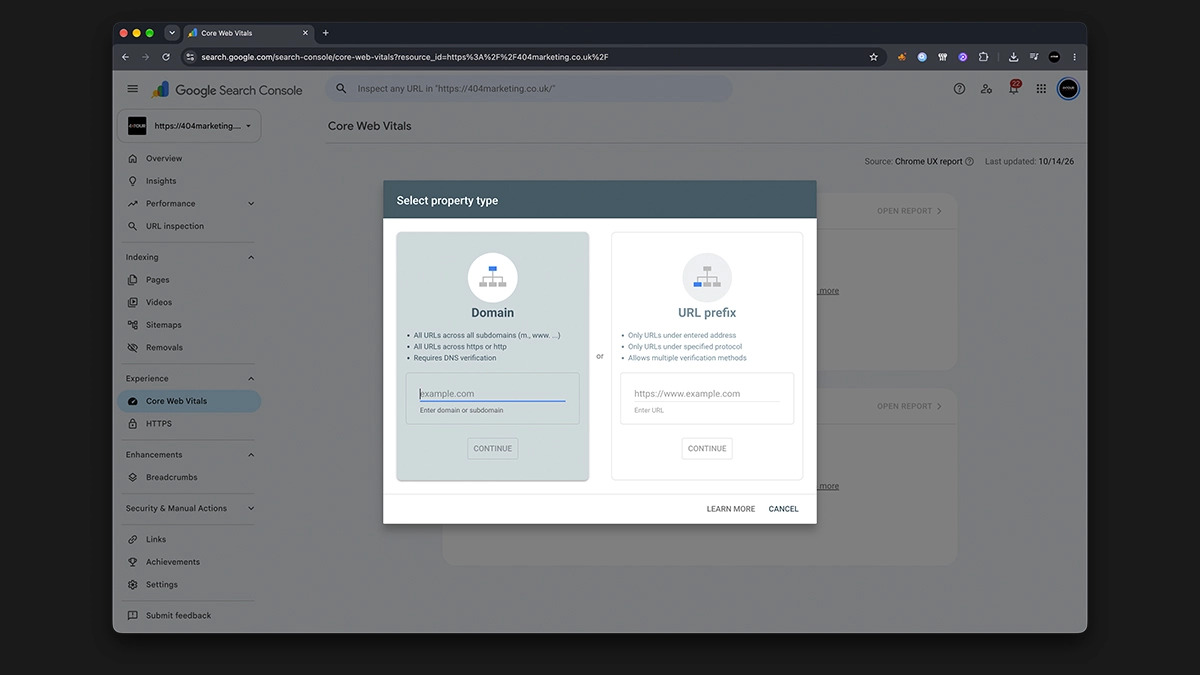
Task: Open users and permissions settings icon
Action: pos(987,89)
